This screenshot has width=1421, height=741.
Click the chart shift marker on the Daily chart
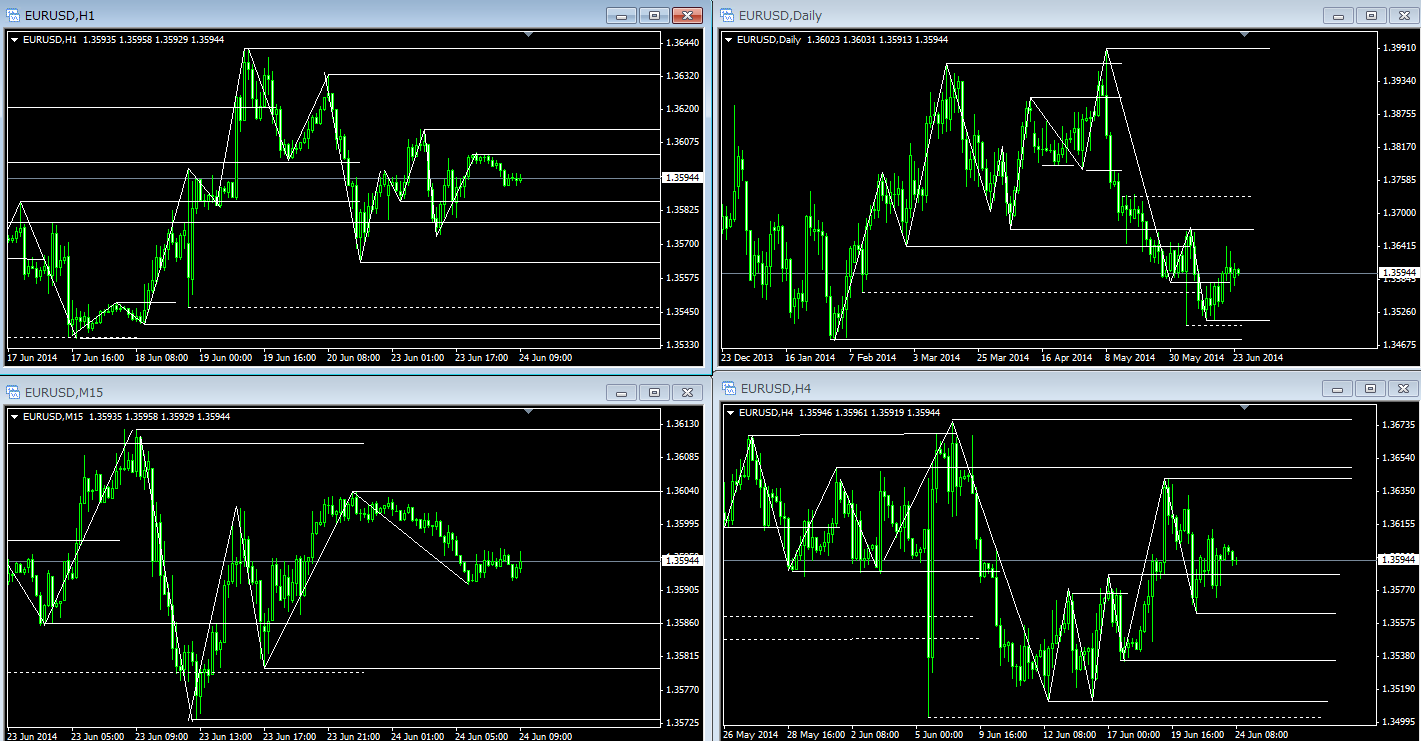1244,35
